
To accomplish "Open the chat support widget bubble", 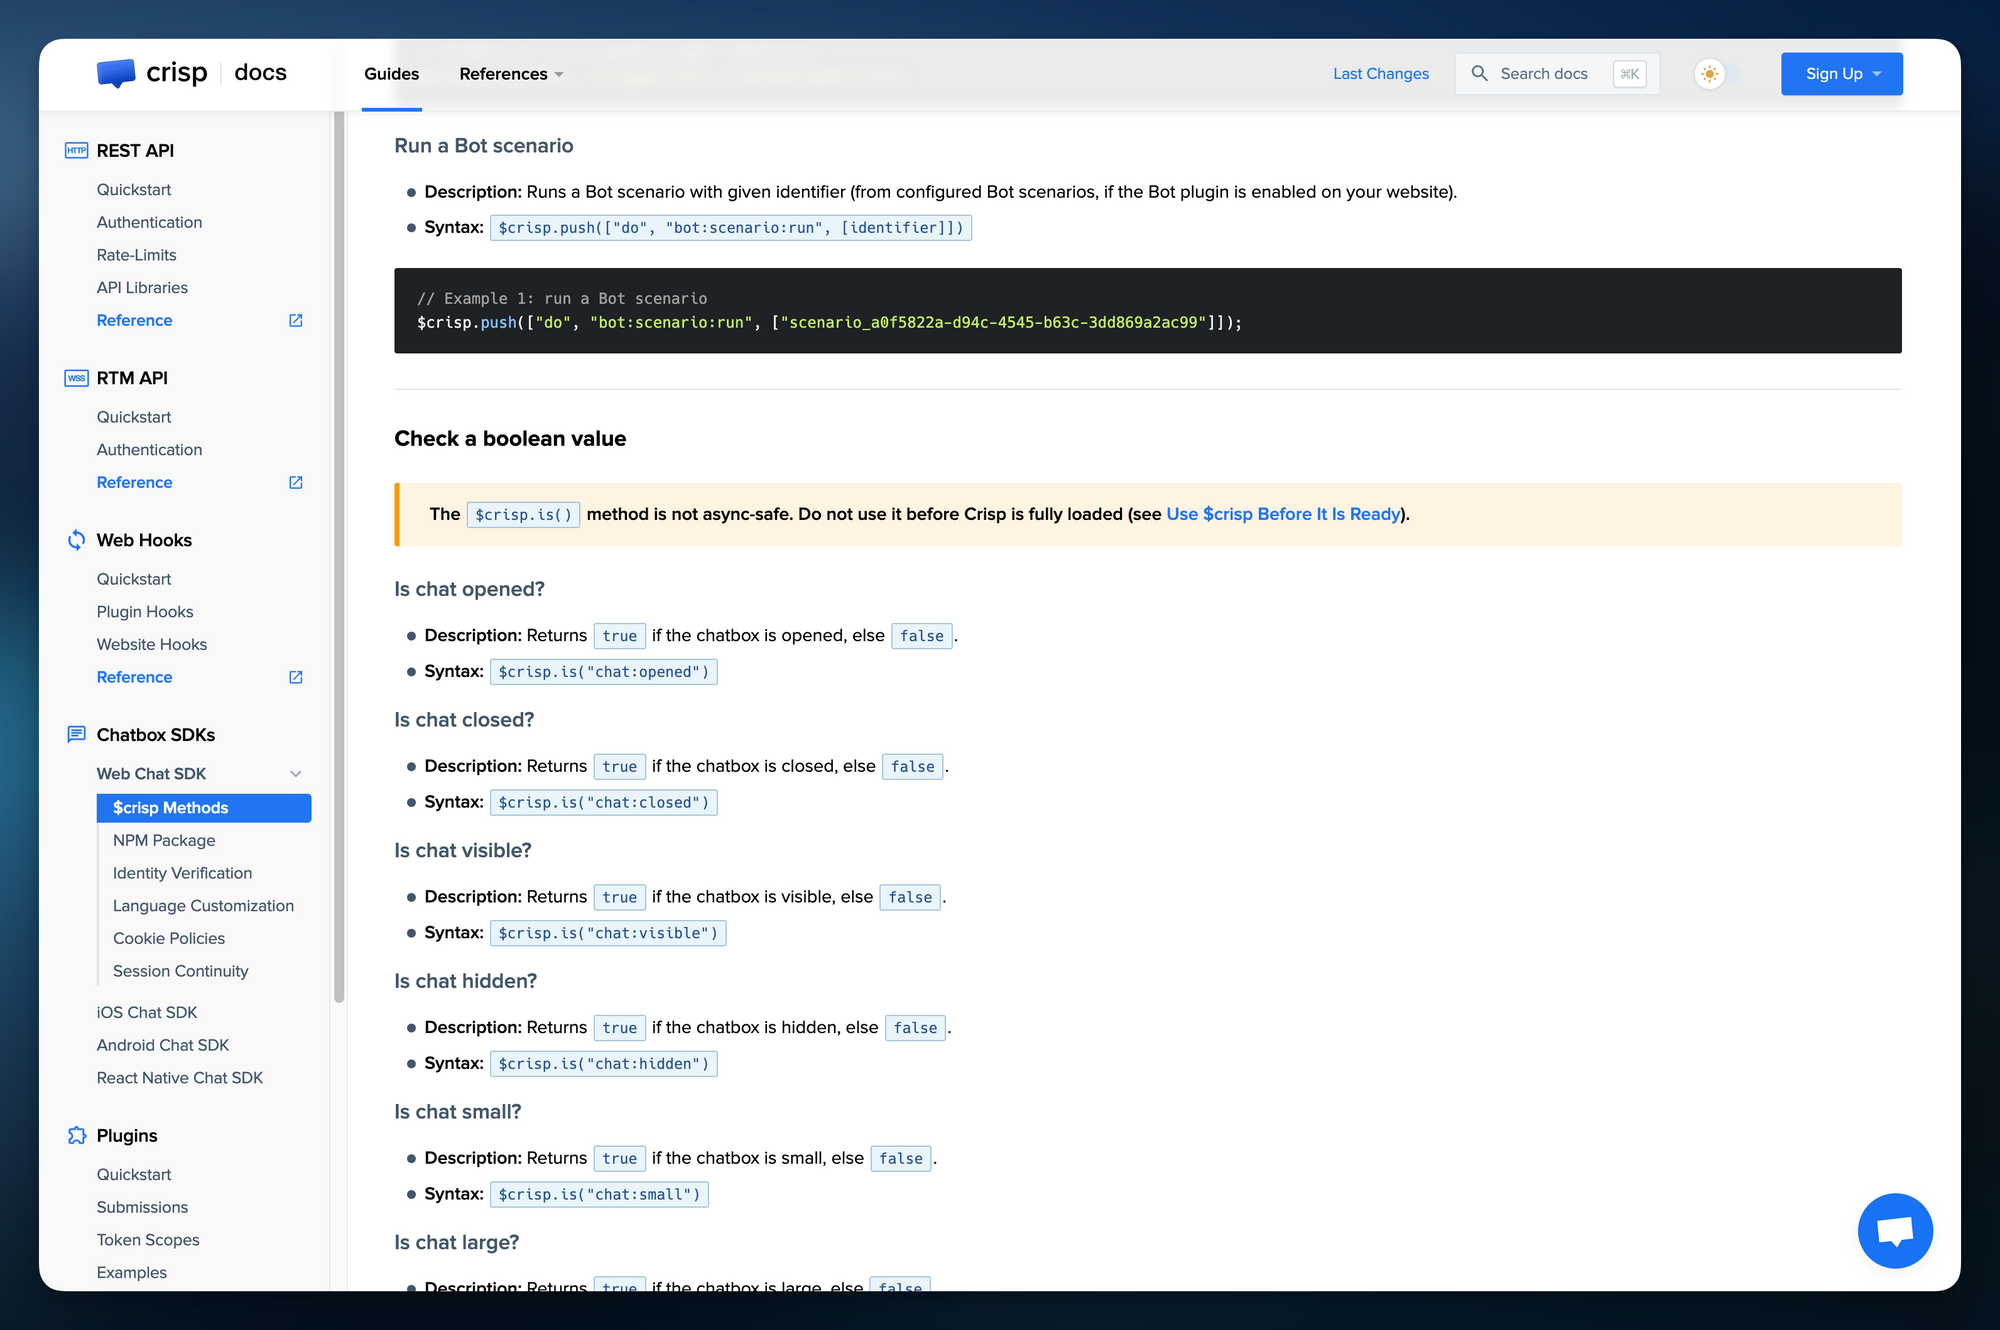I will tap(1895, 1230).
